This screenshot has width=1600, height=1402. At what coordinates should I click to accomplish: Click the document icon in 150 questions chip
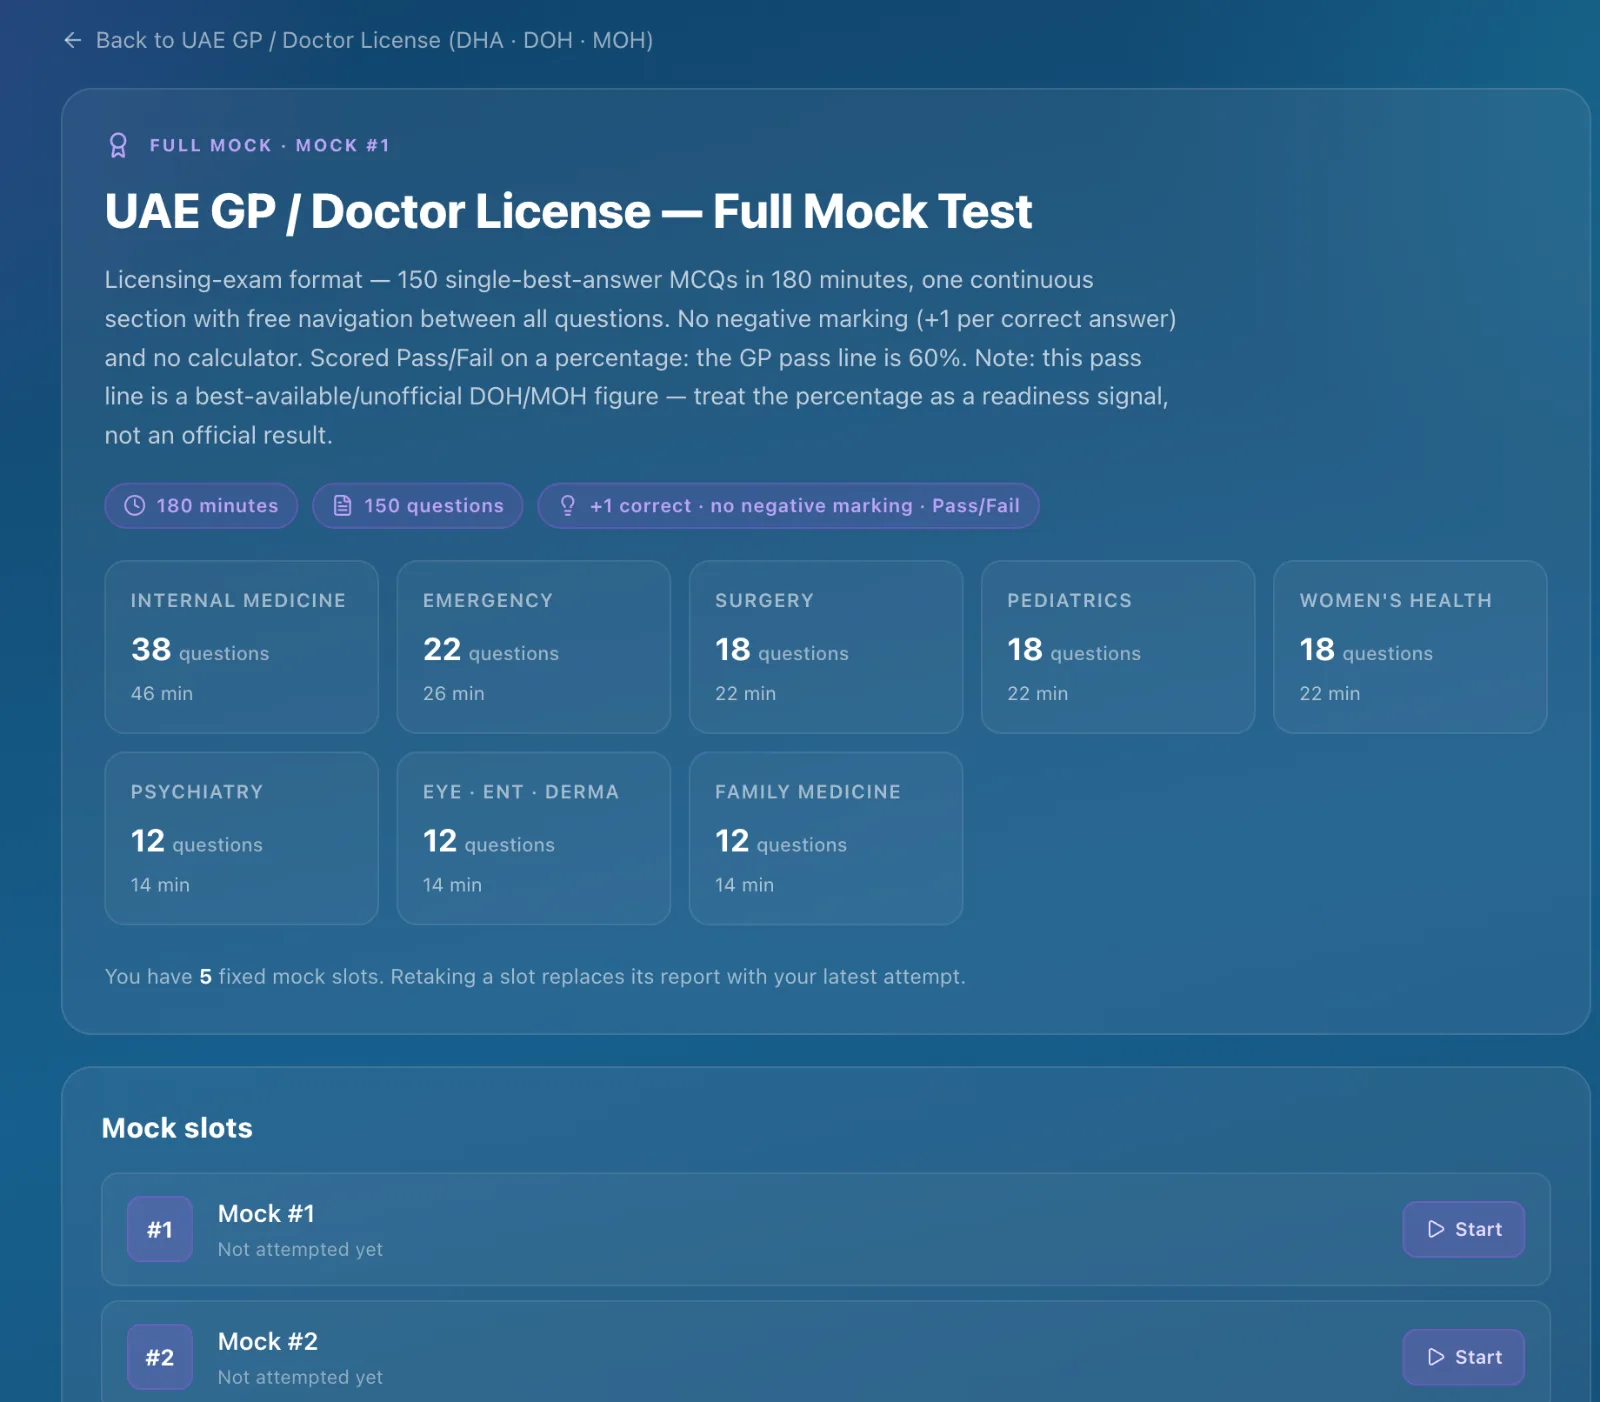[x=342, y=506]
